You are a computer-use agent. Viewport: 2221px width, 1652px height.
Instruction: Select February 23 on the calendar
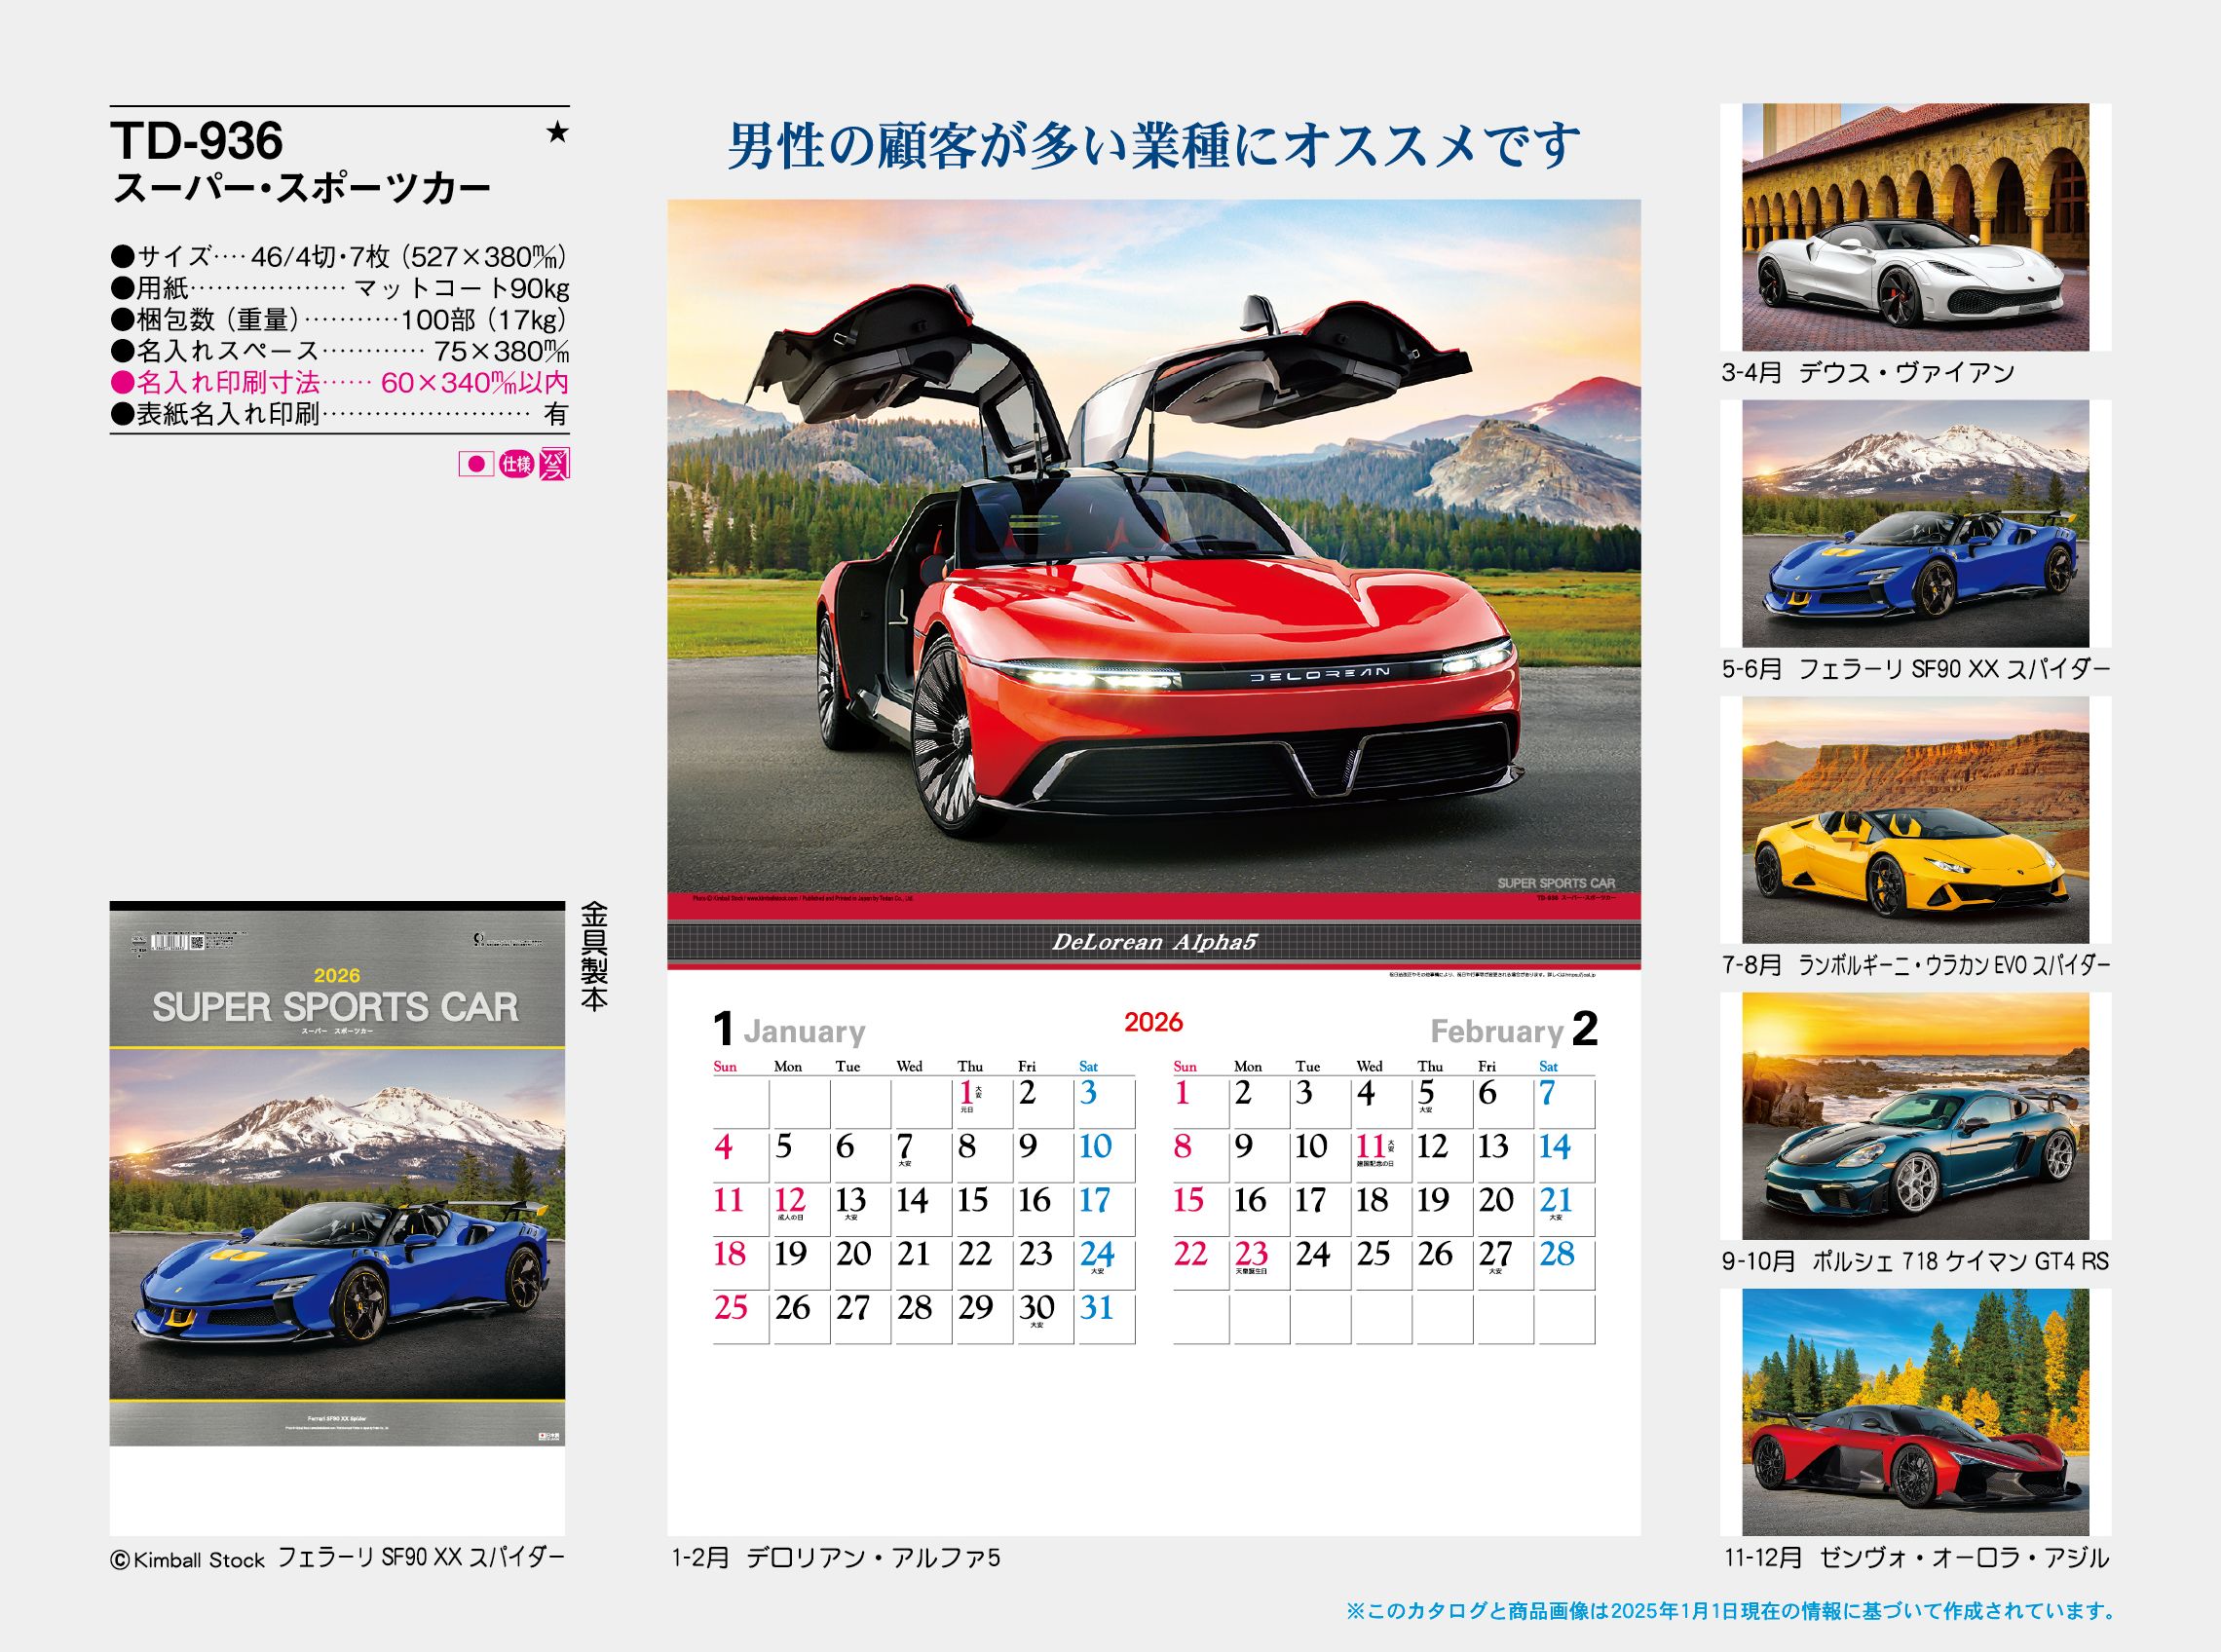click(x=1251, y=1256)
